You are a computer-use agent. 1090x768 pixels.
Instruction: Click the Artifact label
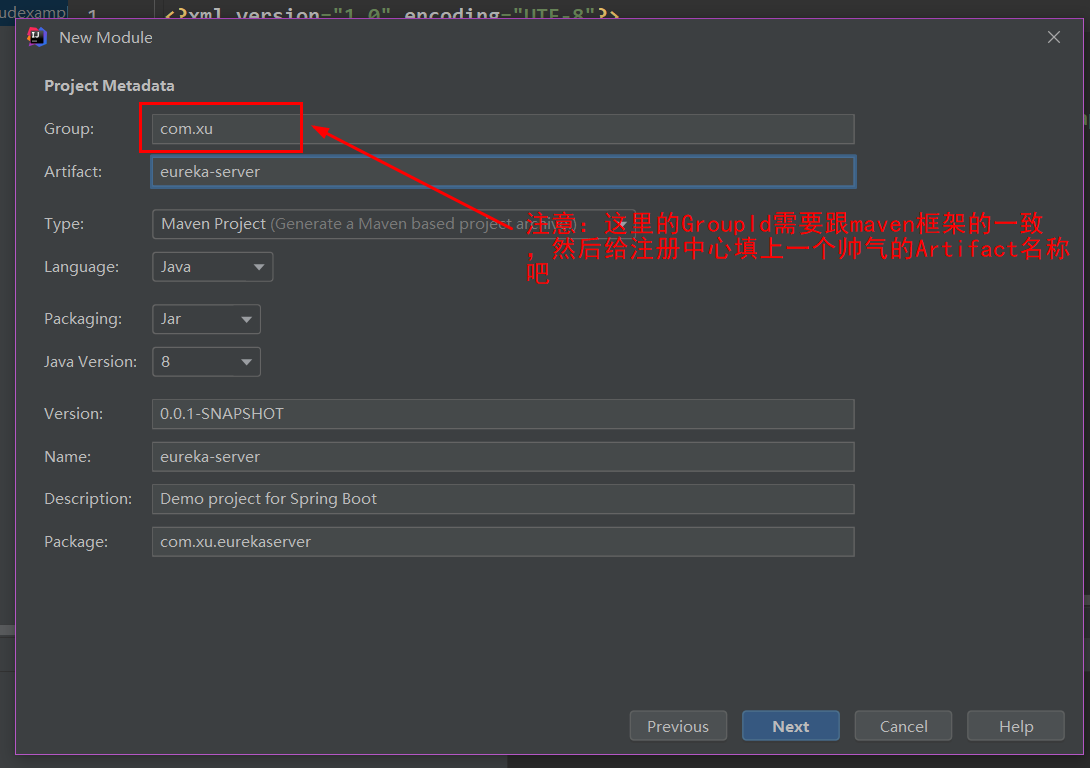[x=73, y=172]
